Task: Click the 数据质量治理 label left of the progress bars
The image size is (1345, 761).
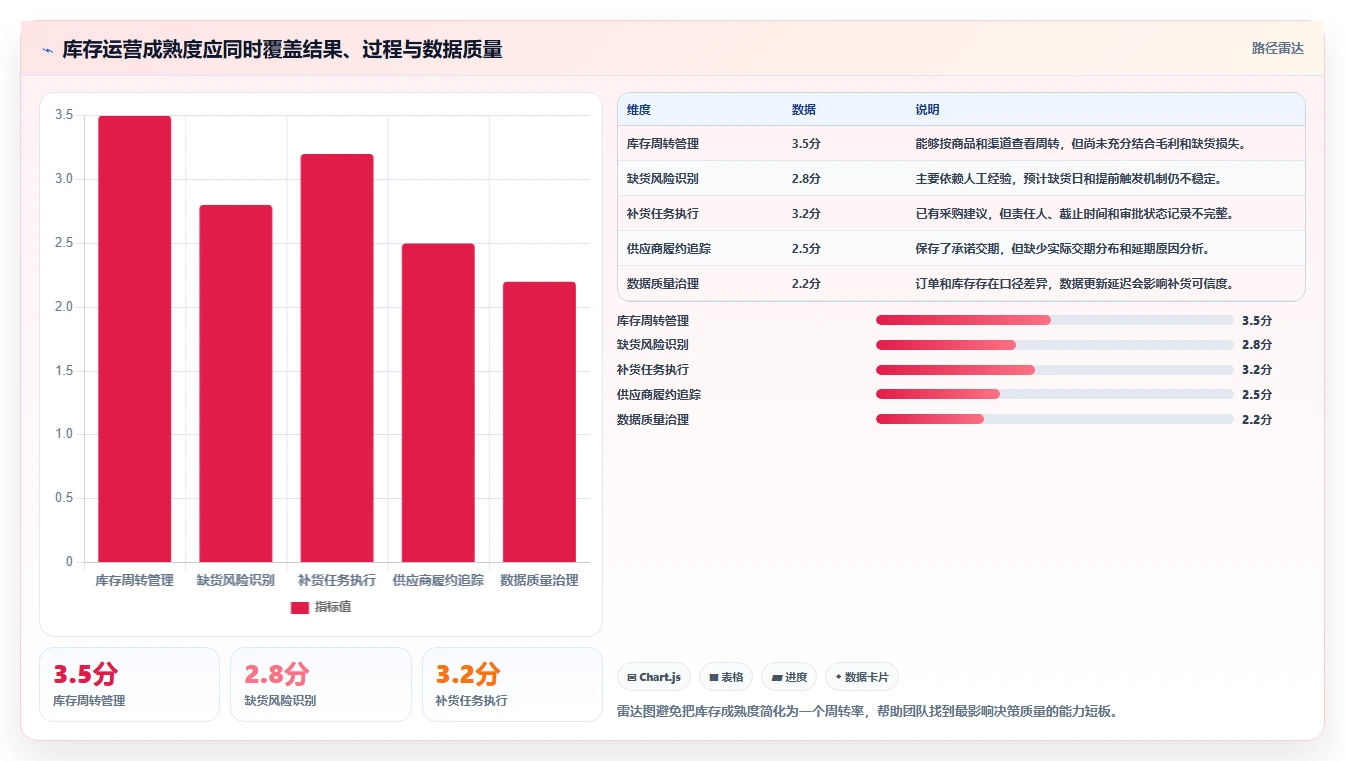Action: coord(653,420)
